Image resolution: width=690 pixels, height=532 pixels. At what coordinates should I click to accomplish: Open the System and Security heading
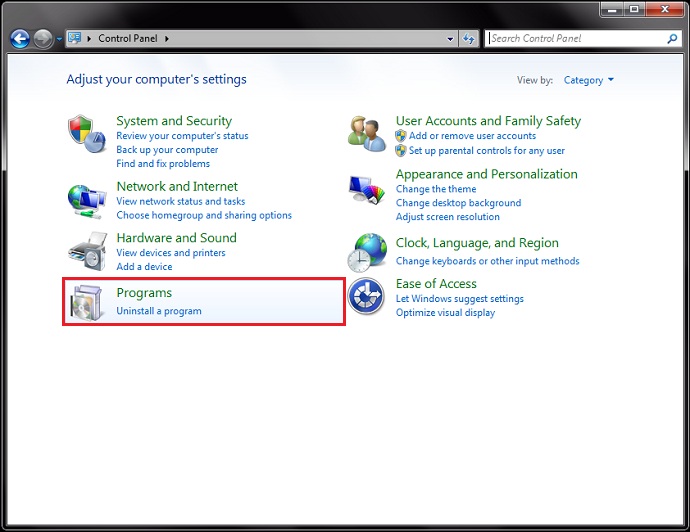[174, 121]
